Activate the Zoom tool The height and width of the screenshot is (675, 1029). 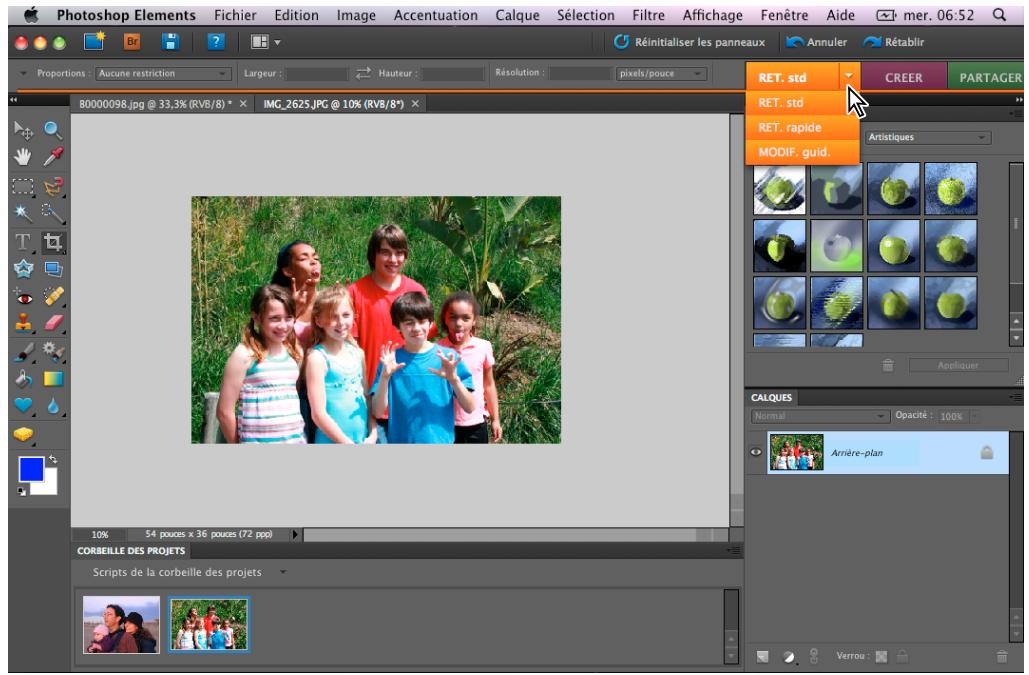(51, 129)
